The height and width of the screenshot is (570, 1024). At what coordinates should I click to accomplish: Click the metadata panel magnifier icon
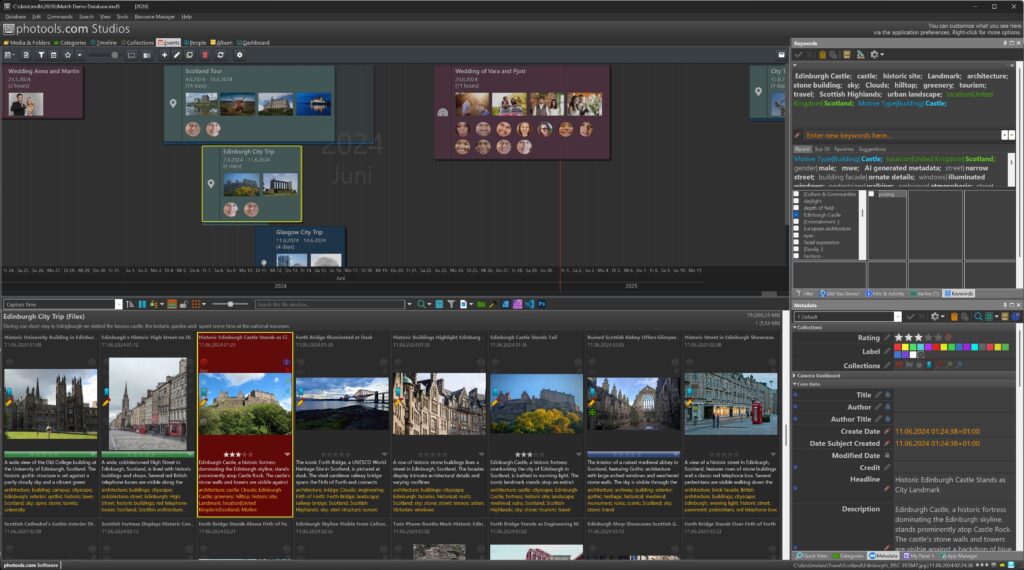point(978,317)
